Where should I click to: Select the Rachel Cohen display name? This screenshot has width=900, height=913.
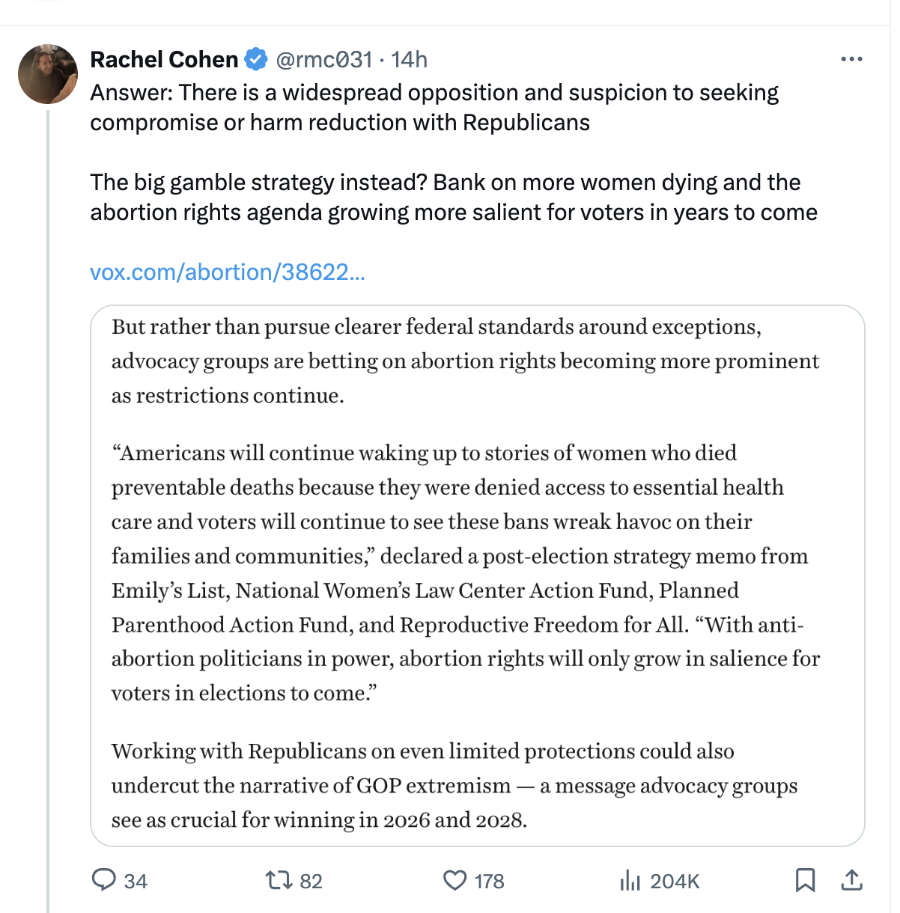pyautogui.click(x=165, y=59)
